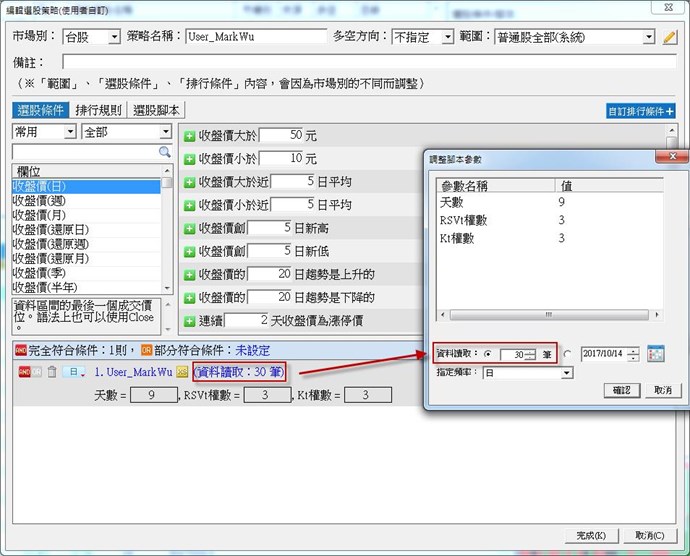
Task: Click the 完成(K) button
Action: tap(592, 535)
